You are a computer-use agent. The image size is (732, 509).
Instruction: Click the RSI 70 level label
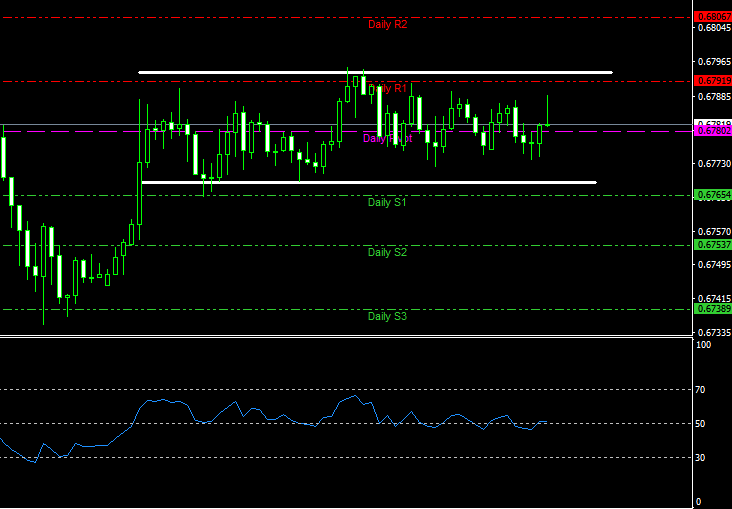pyautogui.click(x=700, y=389)
